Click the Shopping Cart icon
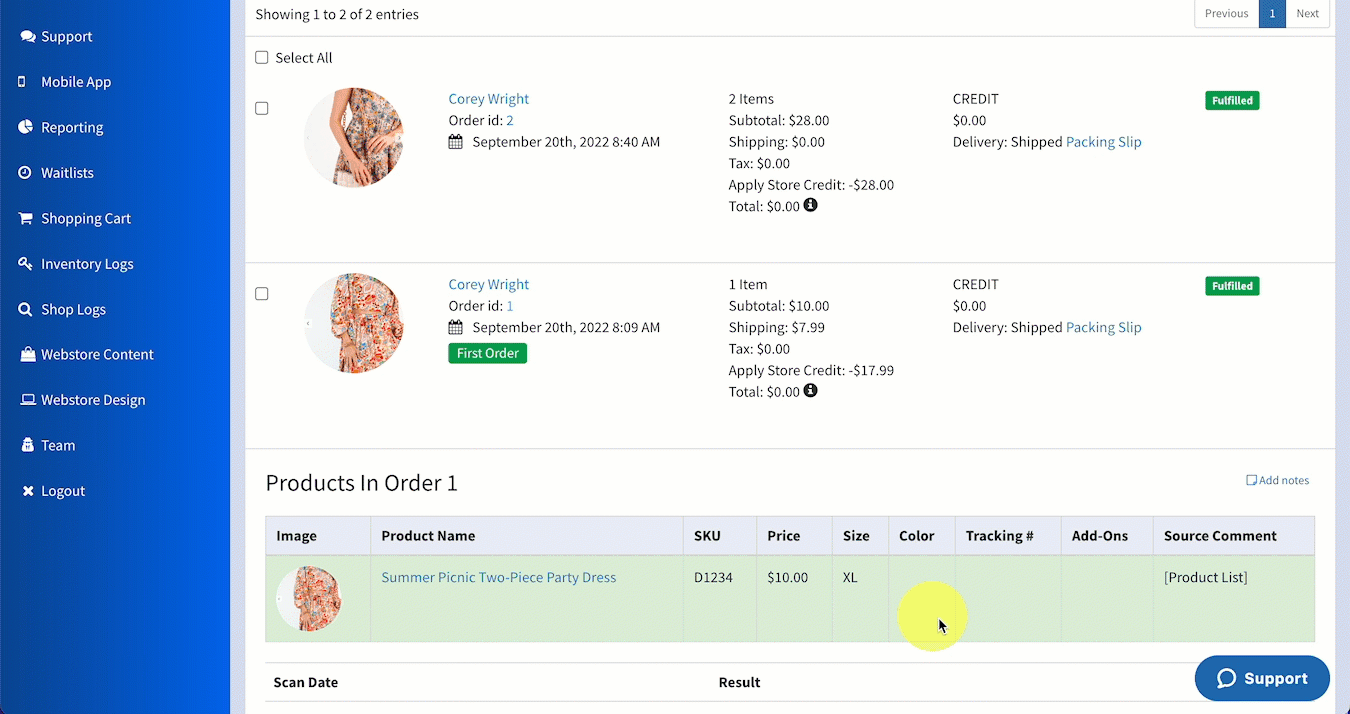The height and width of the screenshot is (714, 1350). point(26,218)
